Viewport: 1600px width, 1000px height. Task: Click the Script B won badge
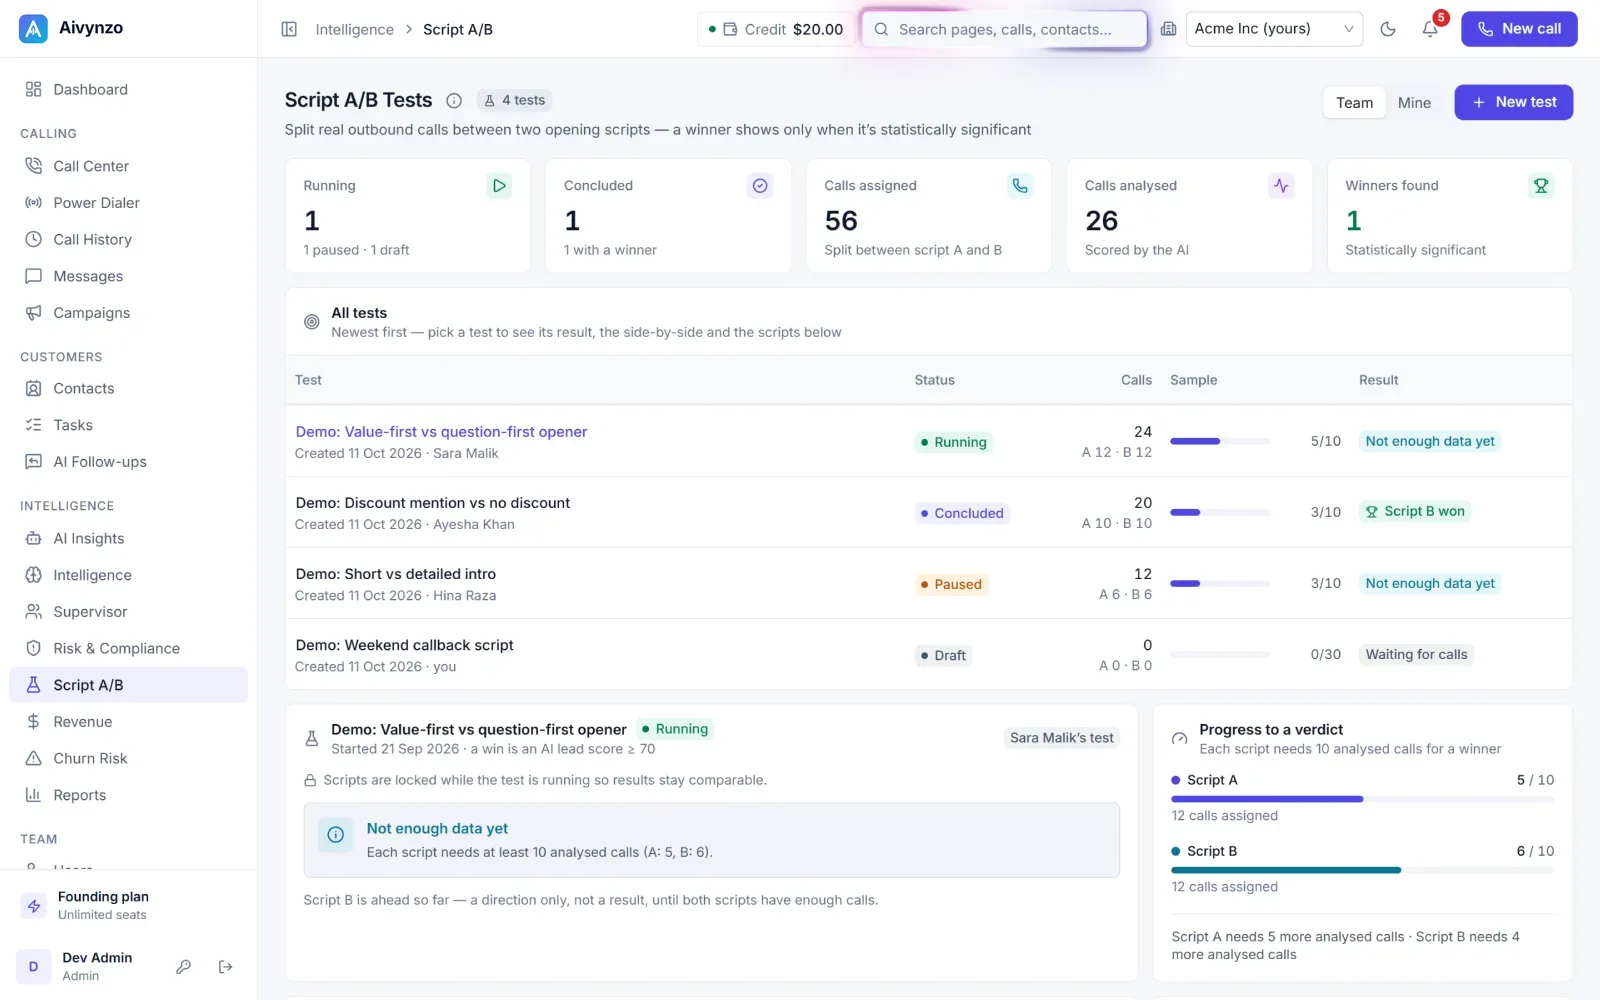(x=1415, y=511)
